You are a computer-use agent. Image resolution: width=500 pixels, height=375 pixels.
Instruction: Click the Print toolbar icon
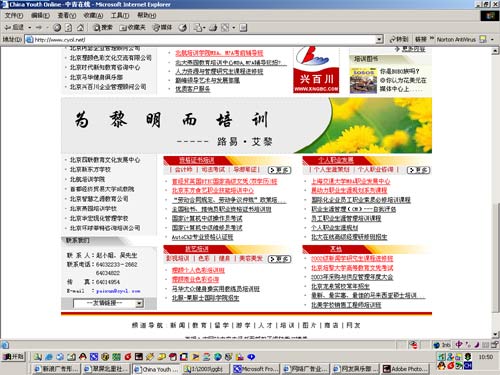[213, 28]
